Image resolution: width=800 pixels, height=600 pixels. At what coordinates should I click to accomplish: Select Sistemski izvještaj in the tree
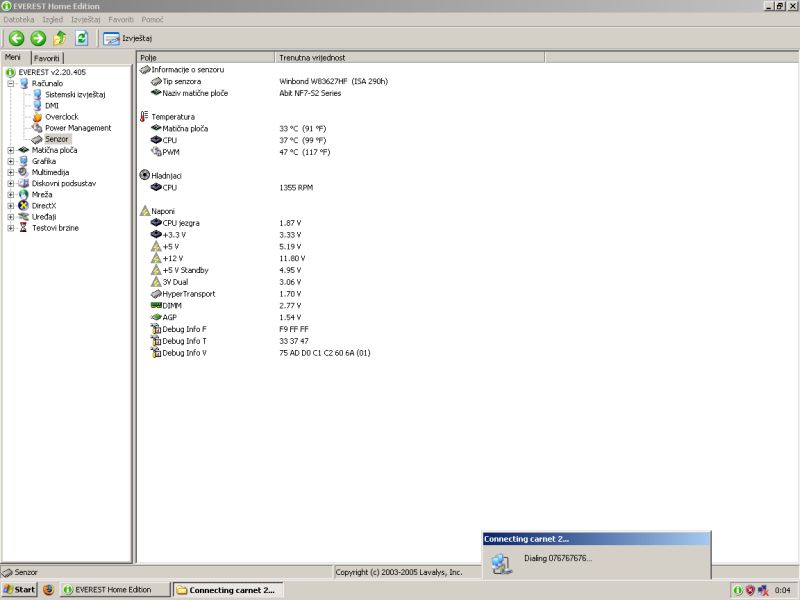click(x=74, y=95)
